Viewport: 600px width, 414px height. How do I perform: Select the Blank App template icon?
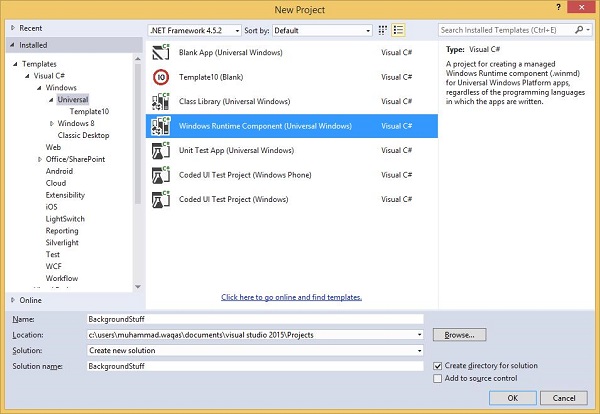[161, 52]
